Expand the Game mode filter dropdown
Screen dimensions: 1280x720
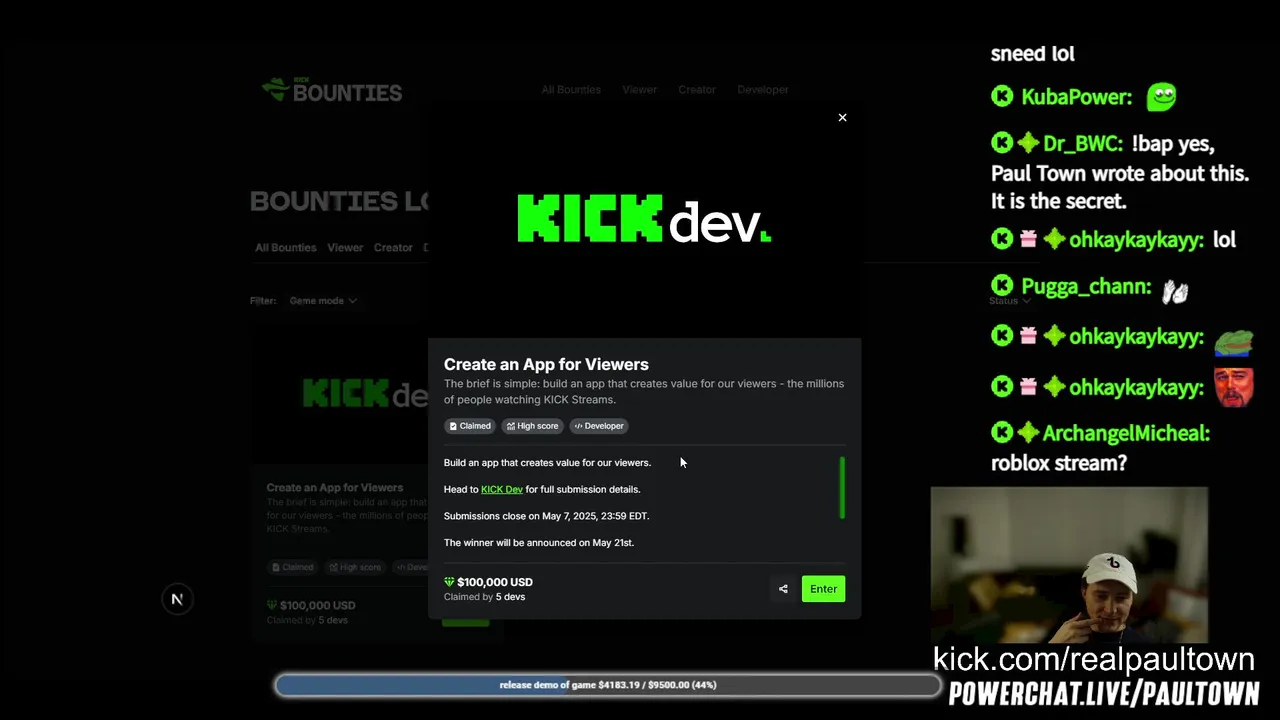(322, 301)
